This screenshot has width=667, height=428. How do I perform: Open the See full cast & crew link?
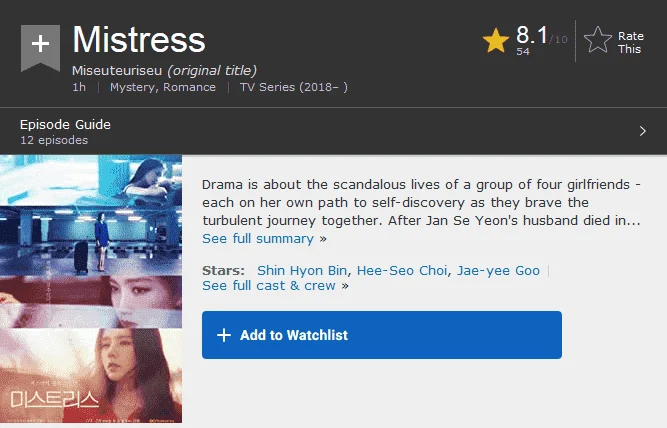click(x=269, y=285)
